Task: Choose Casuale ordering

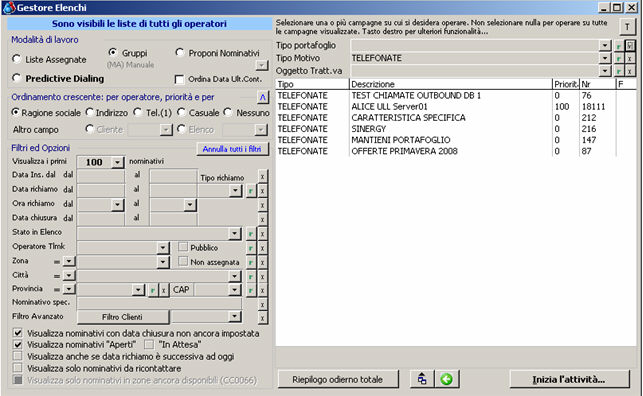Action: coord(181,112)
